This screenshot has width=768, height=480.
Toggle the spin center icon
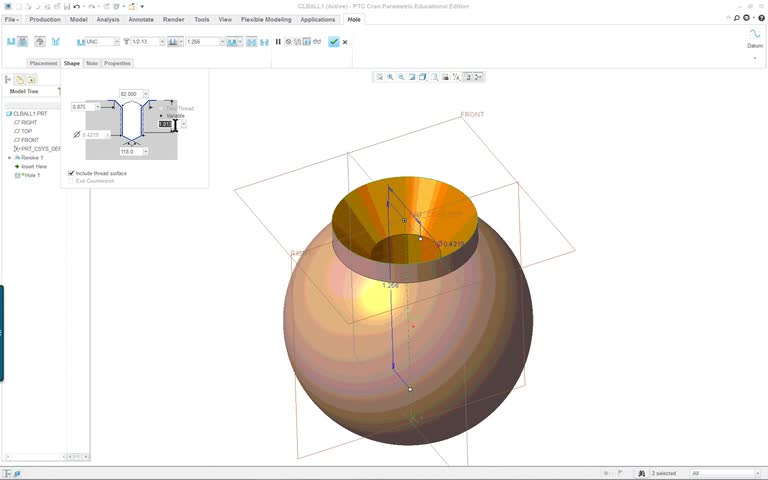click(x=479, y=77)
